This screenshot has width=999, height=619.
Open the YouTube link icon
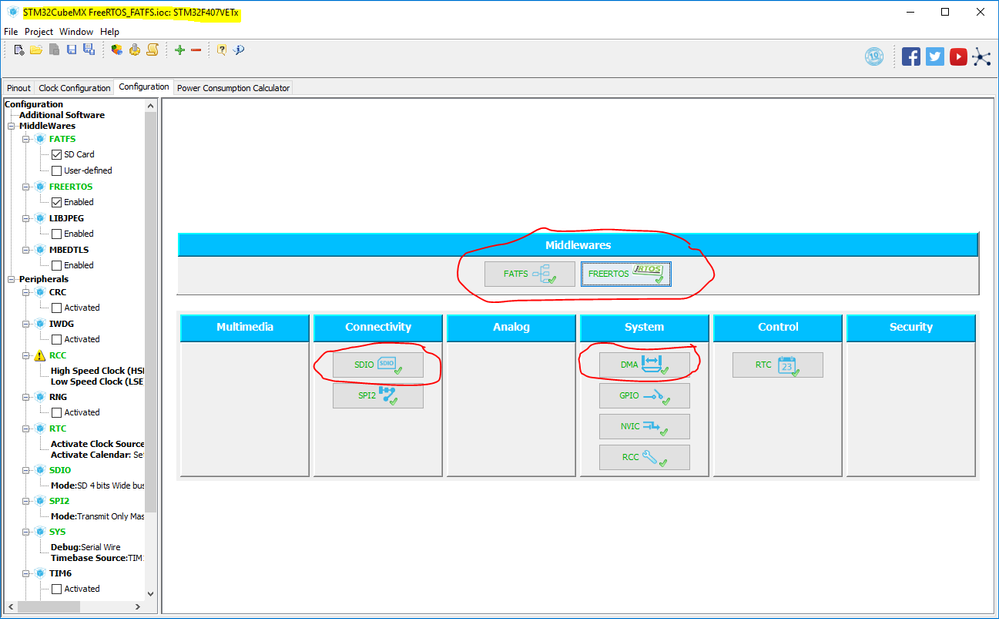(x=958, y=57)
